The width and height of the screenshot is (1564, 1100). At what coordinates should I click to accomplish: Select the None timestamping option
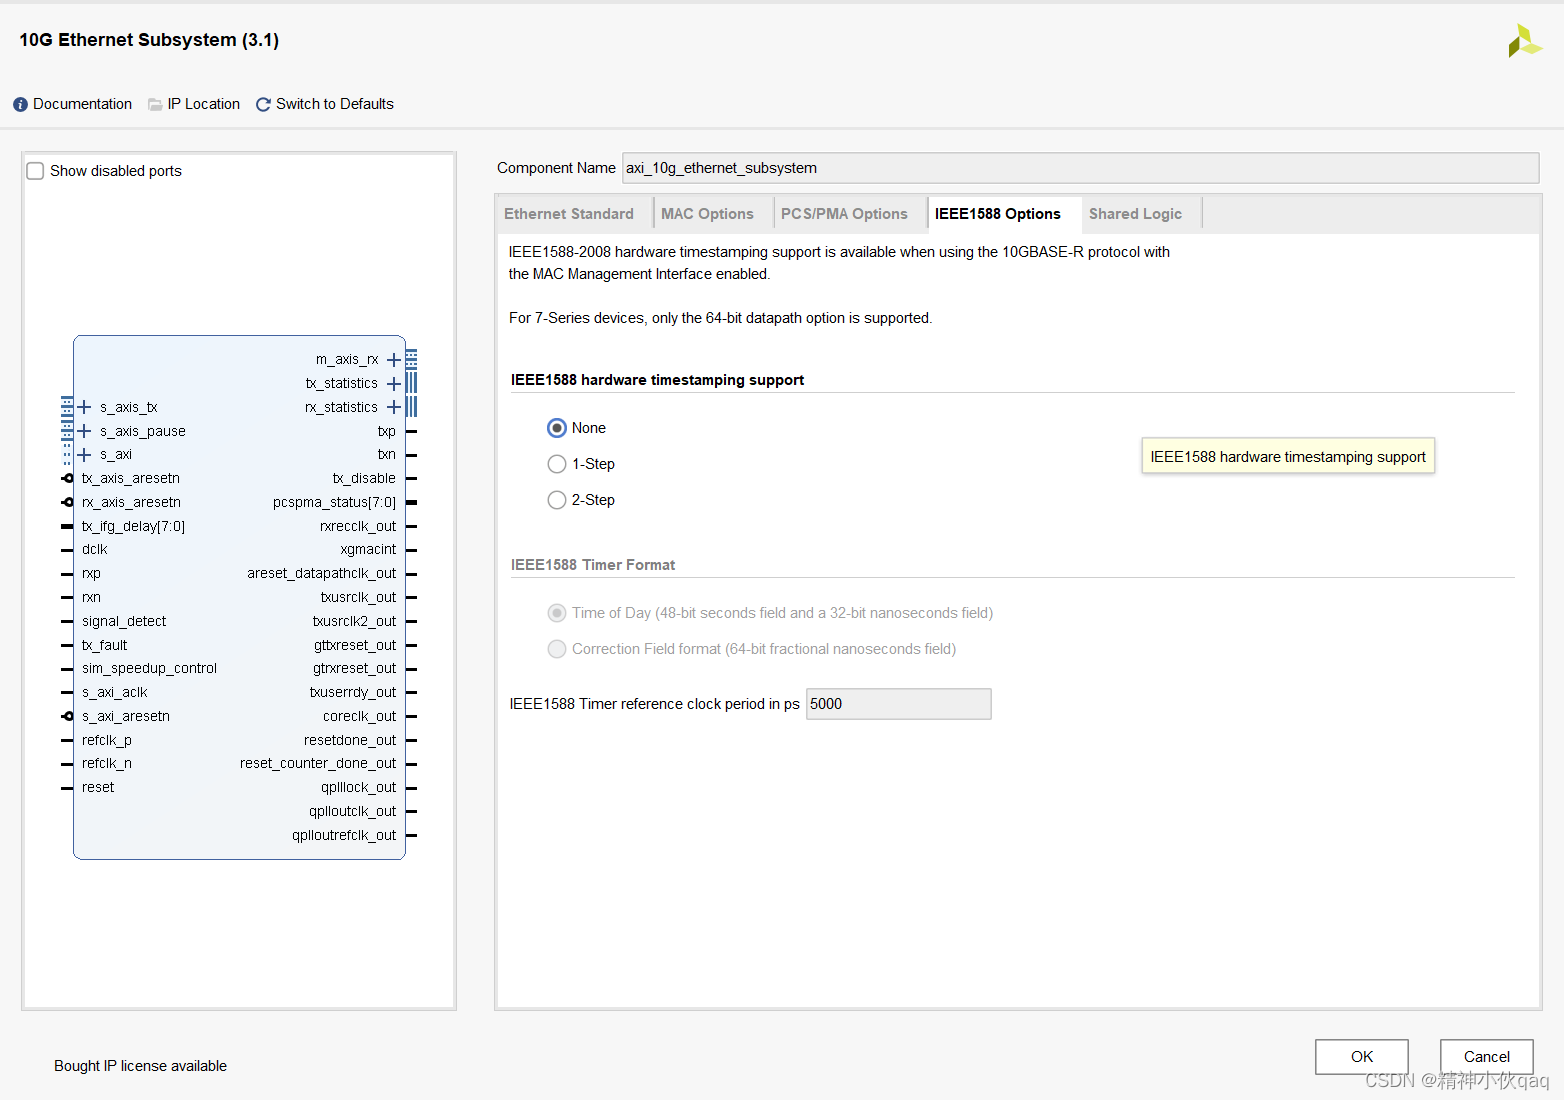coord(557,428)
